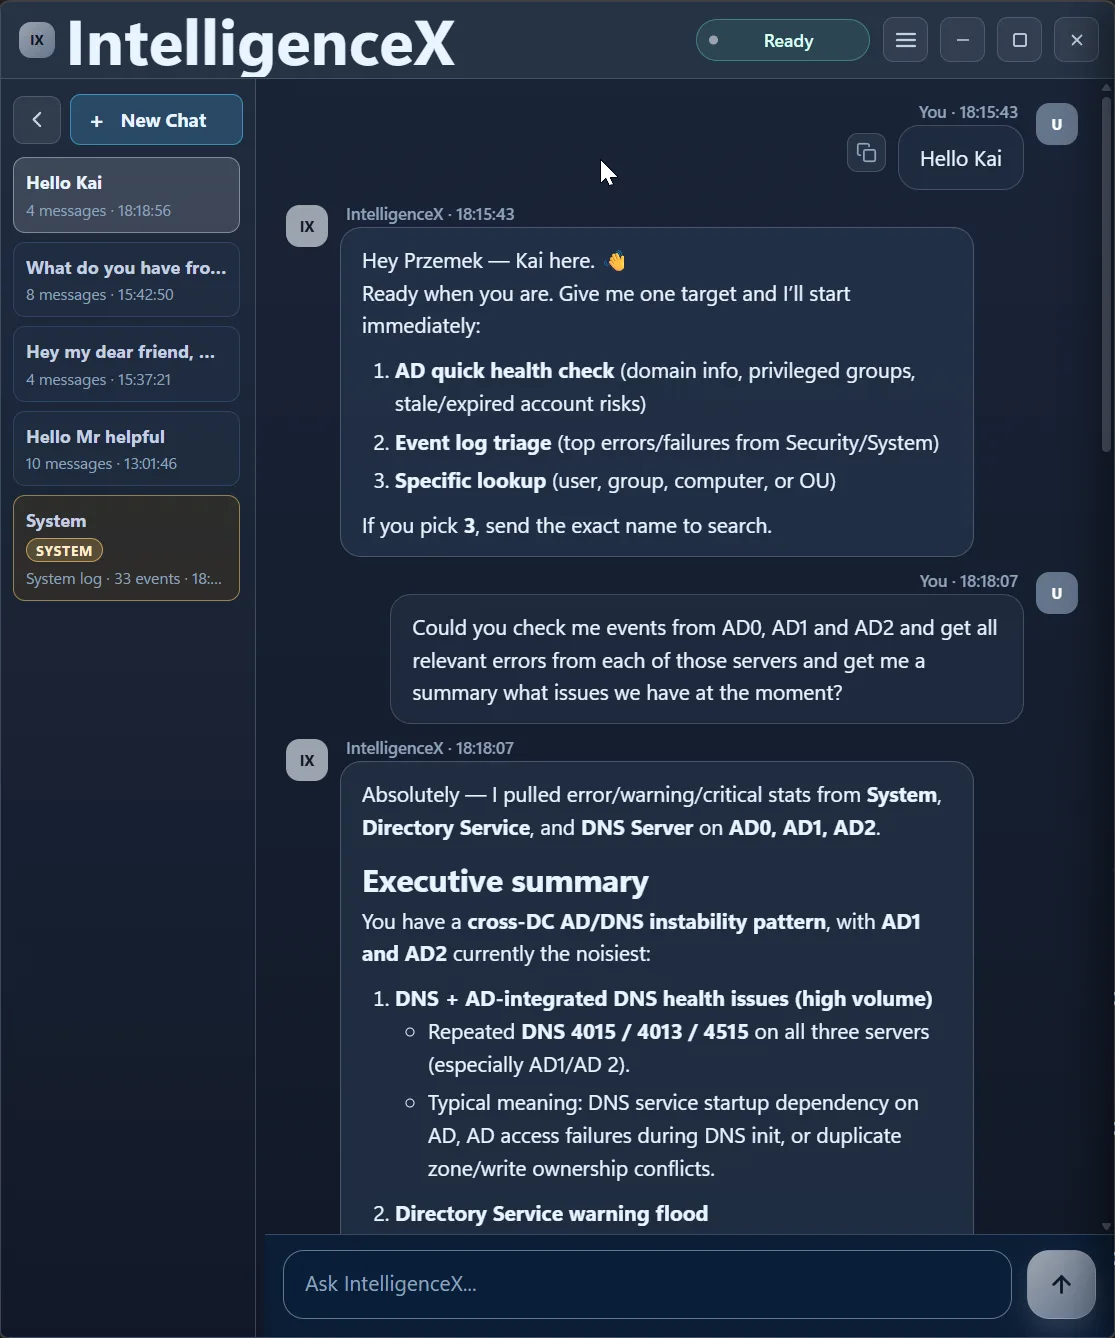Open the hamburger menu in title bar
This screenshot has height=1338, width=1115.
905,40
